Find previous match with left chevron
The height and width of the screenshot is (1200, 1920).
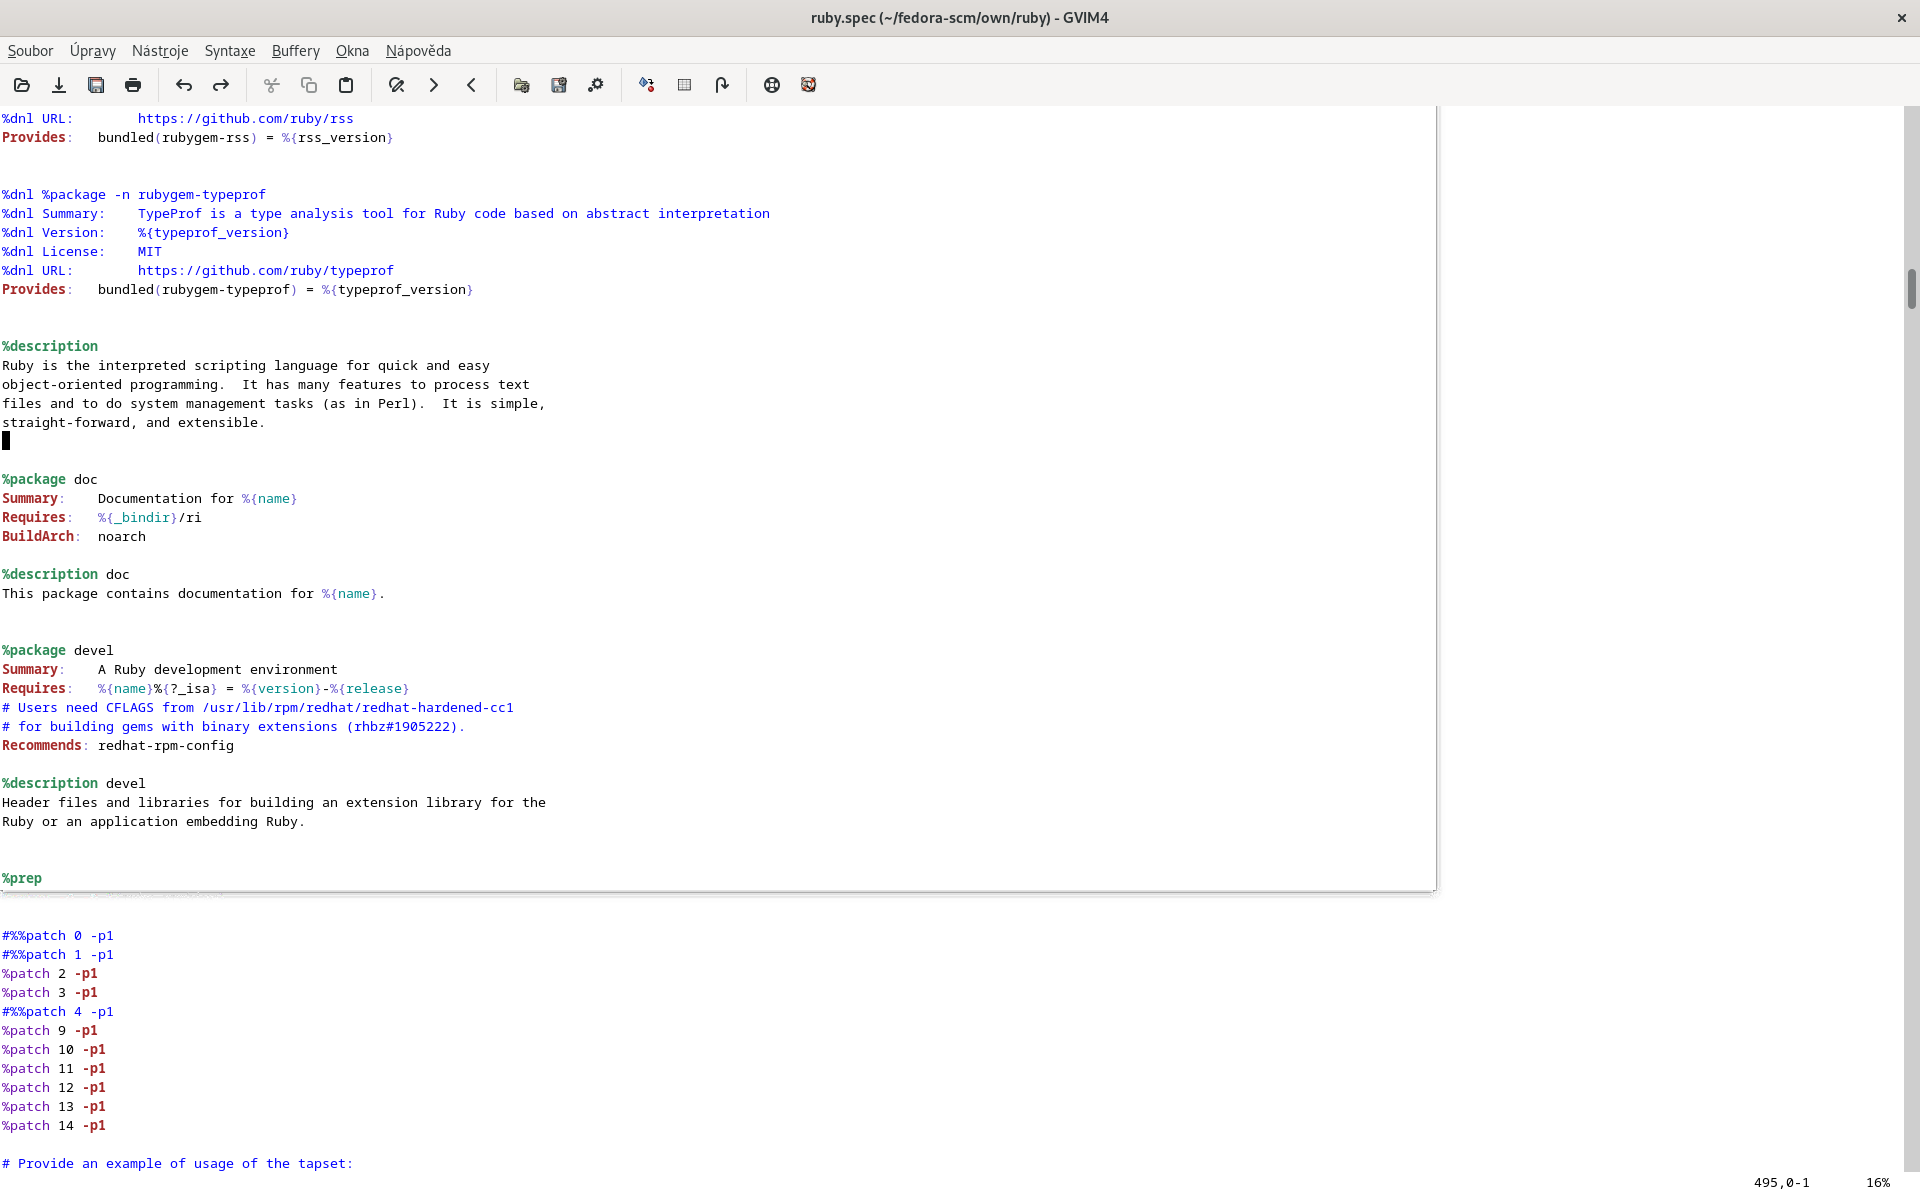click(471, 85)
